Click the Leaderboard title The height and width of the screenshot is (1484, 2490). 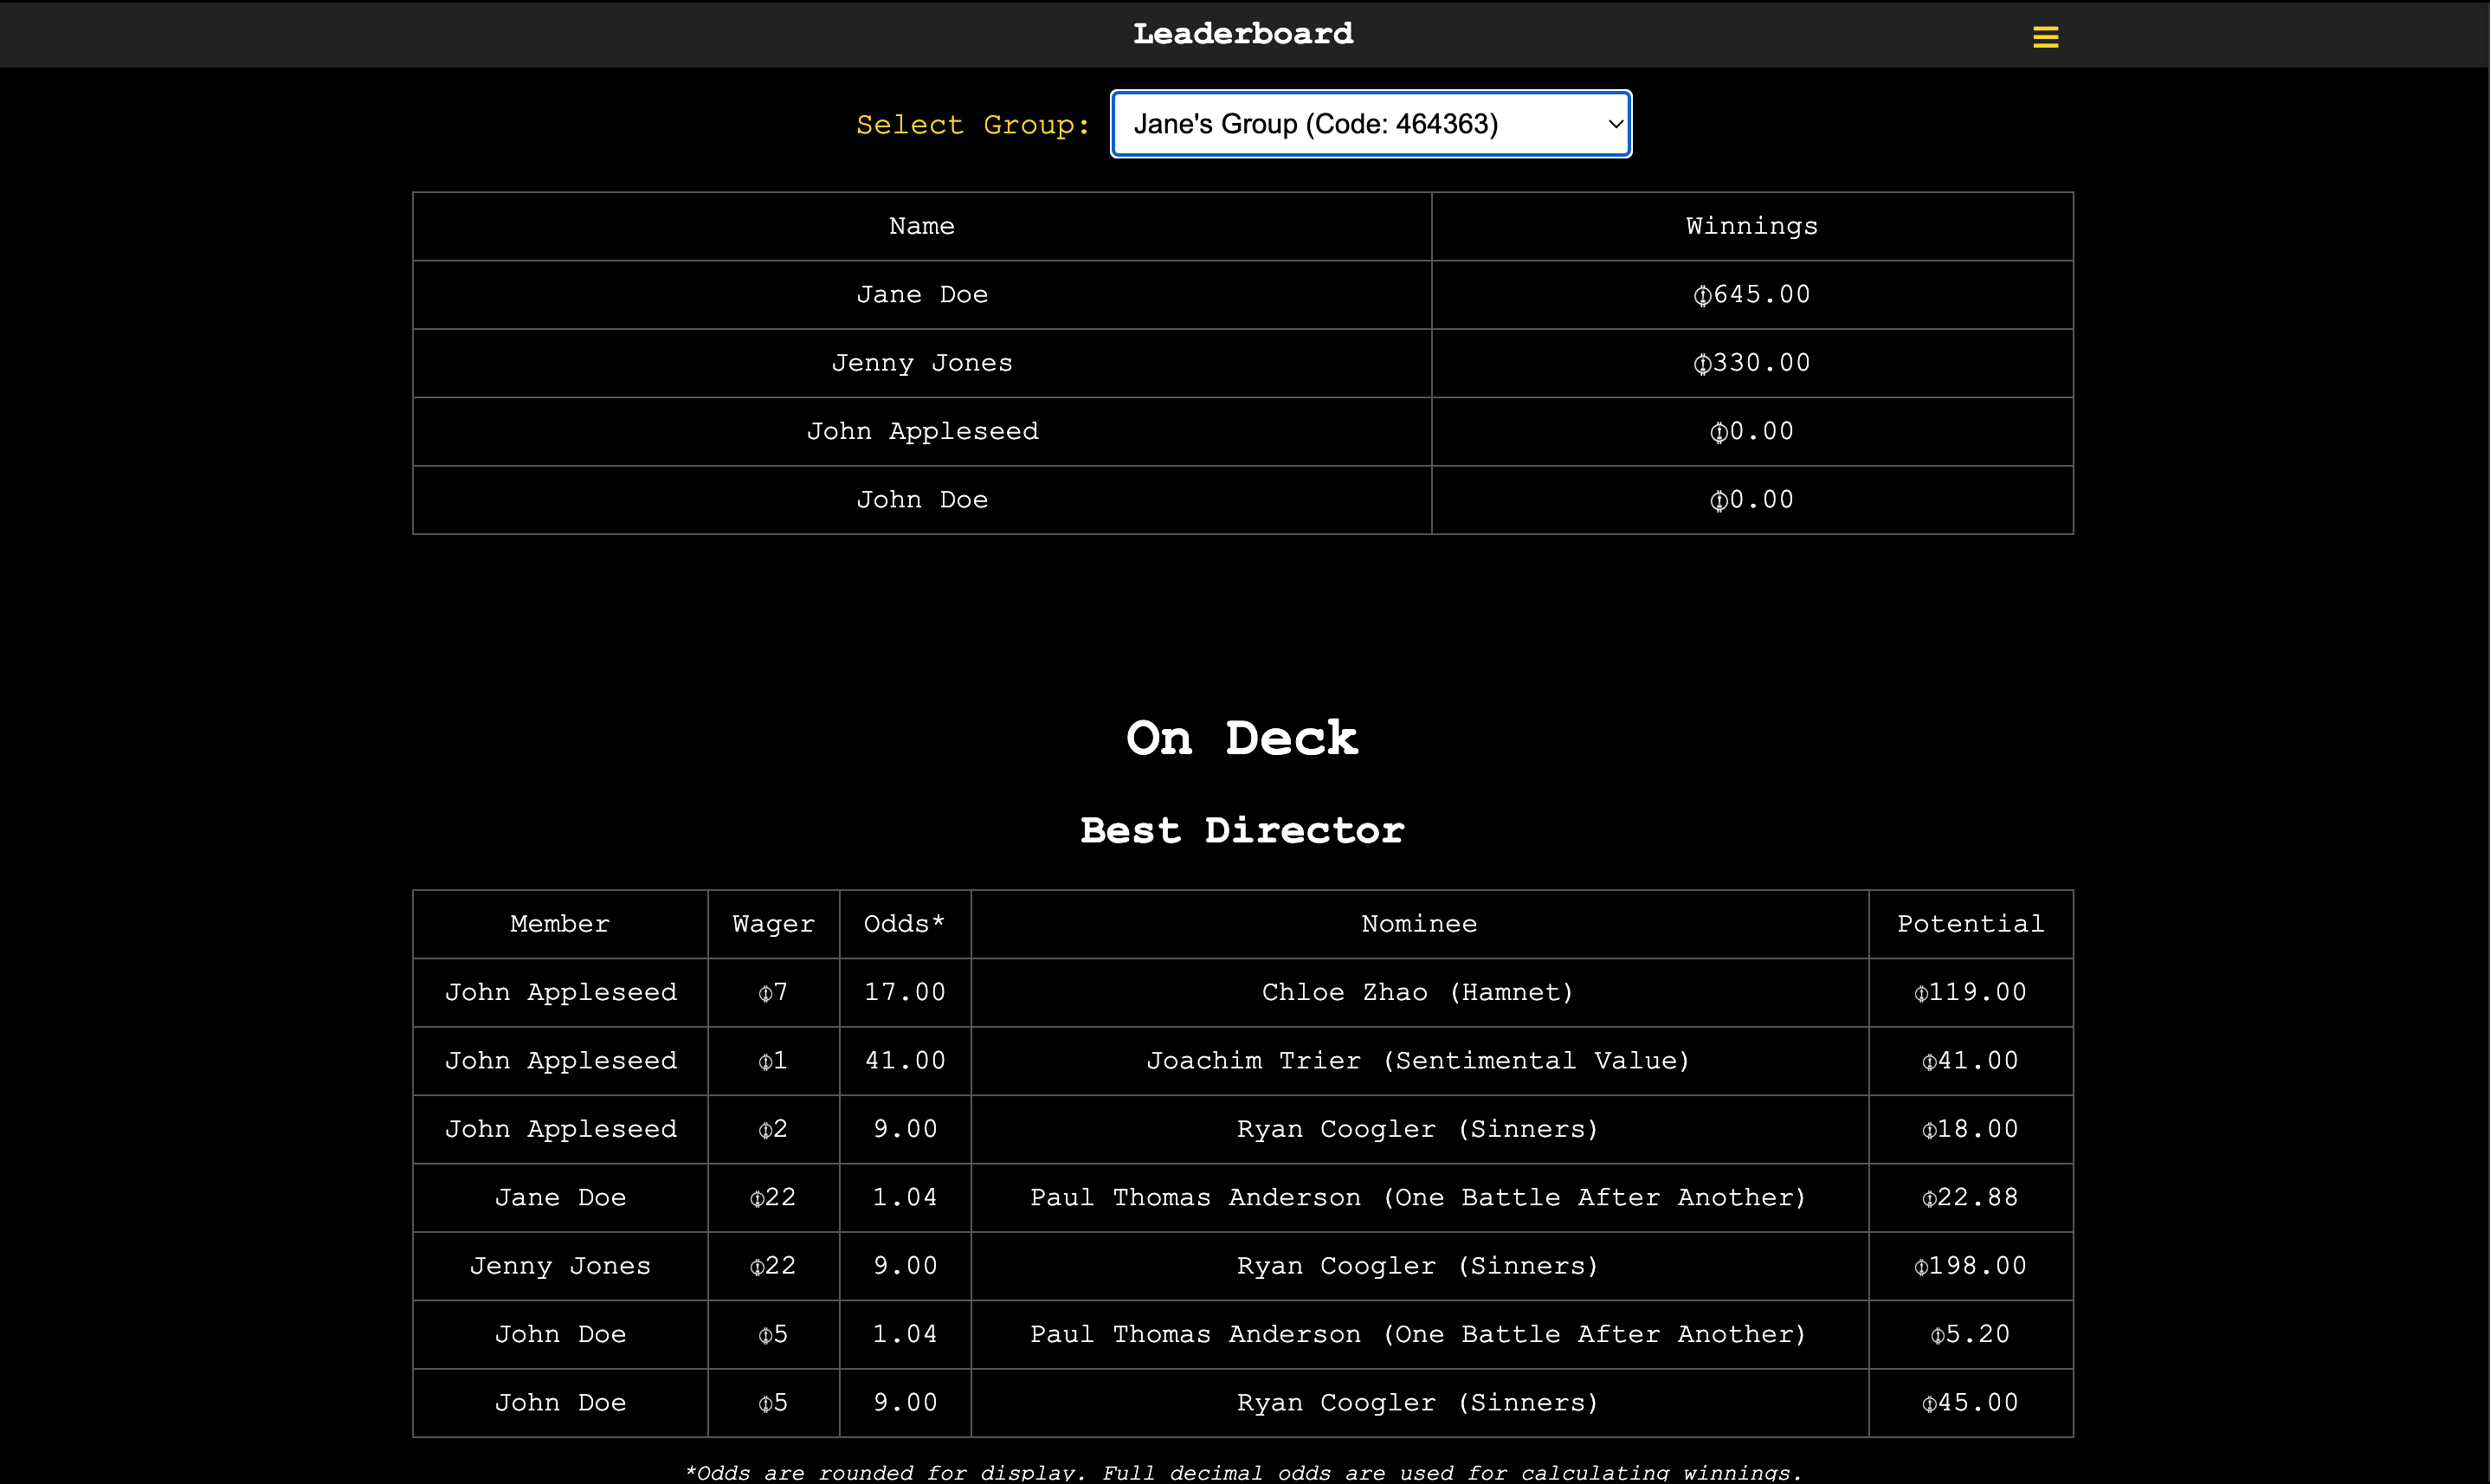1243,33
